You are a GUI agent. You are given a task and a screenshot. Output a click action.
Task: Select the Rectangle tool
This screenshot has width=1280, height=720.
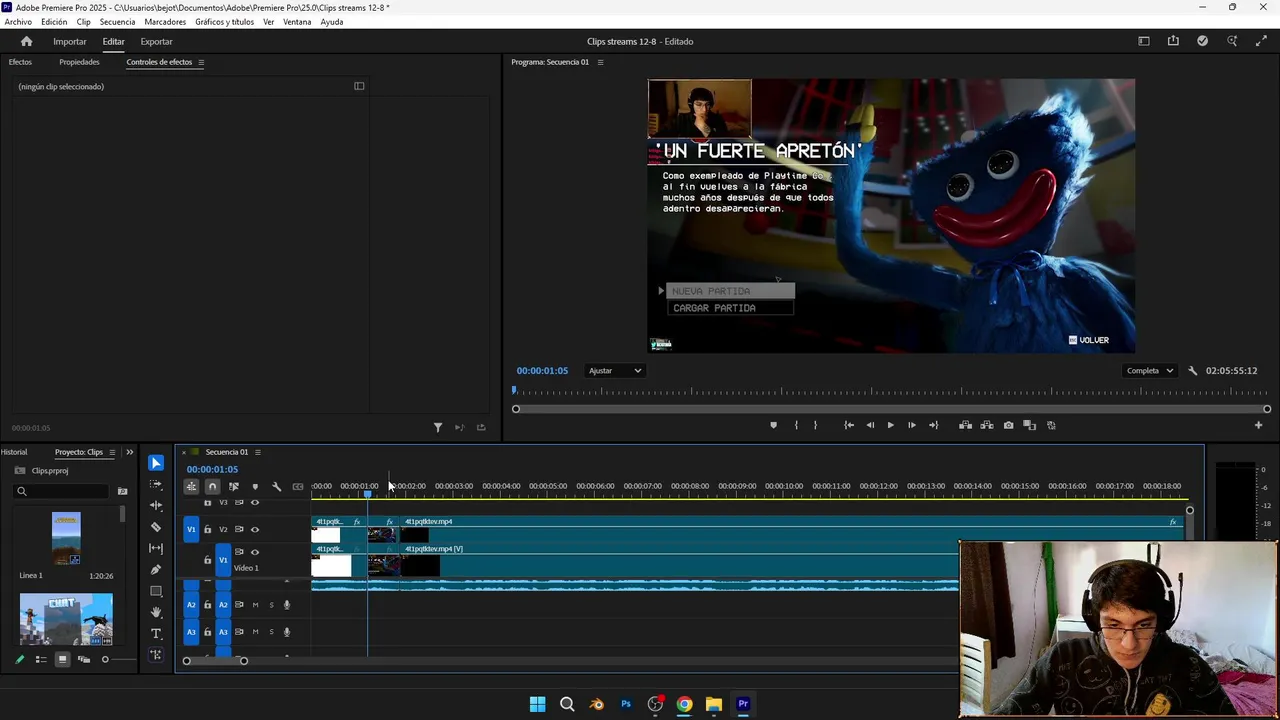tap(156, 591)
